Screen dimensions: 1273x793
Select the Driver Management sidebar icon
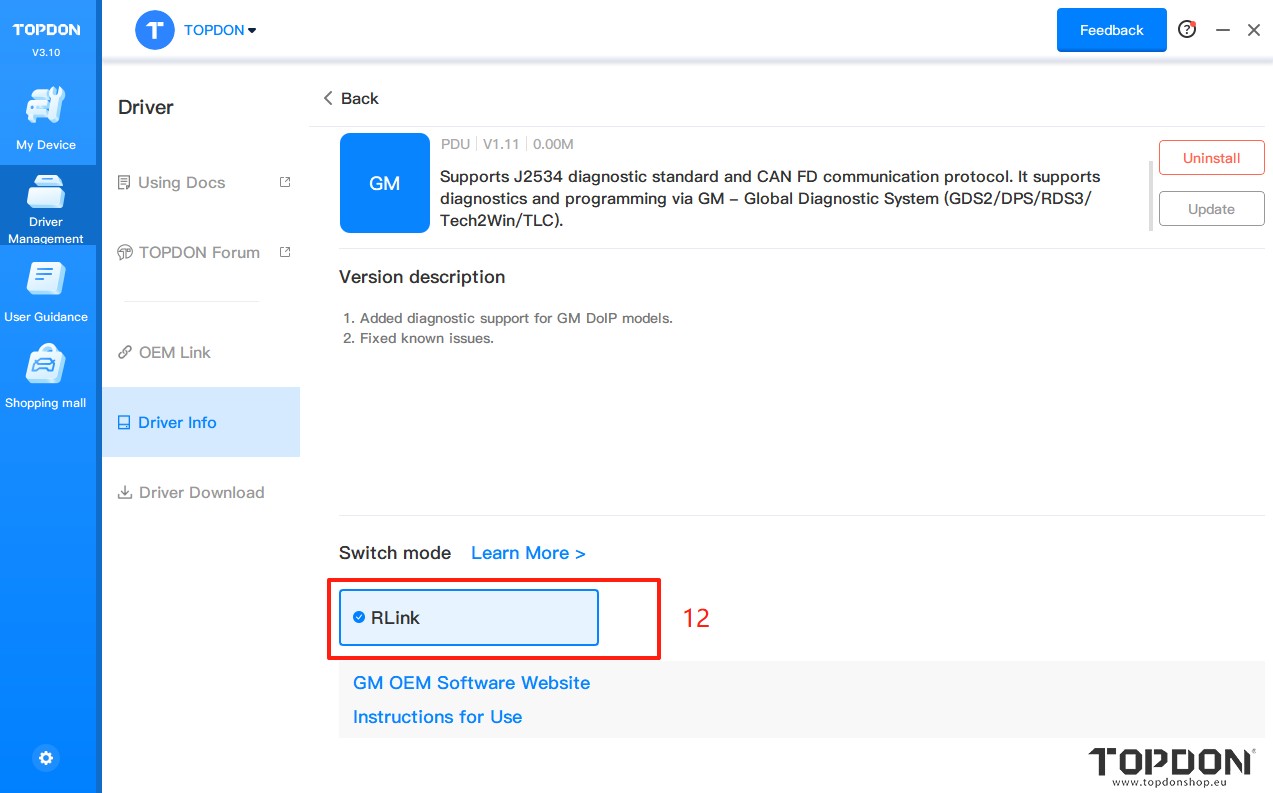pyautogui.click(x=46, y=205)
